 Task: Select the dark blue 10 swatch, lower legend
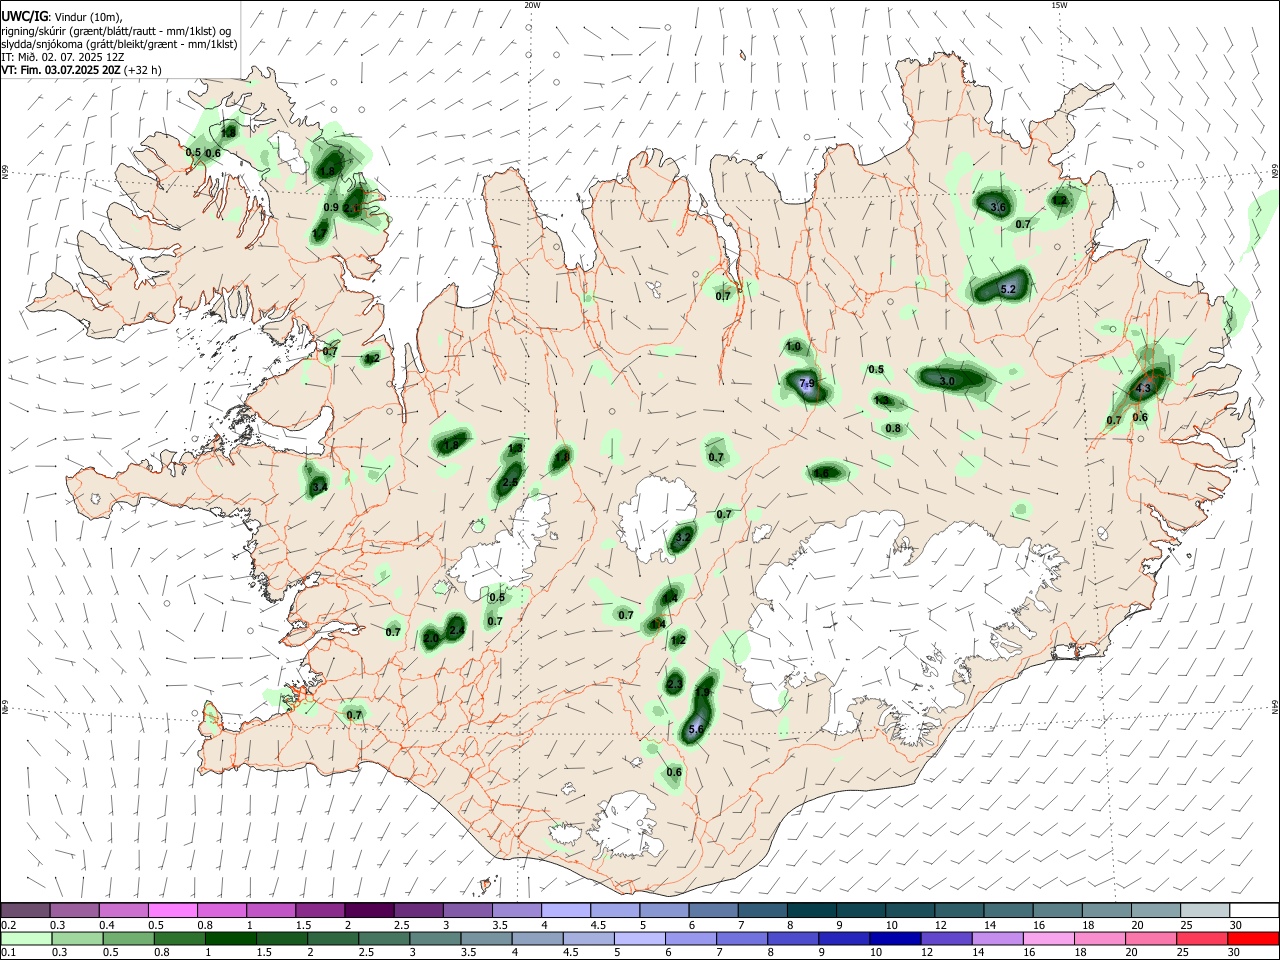[x=893, y=938]
